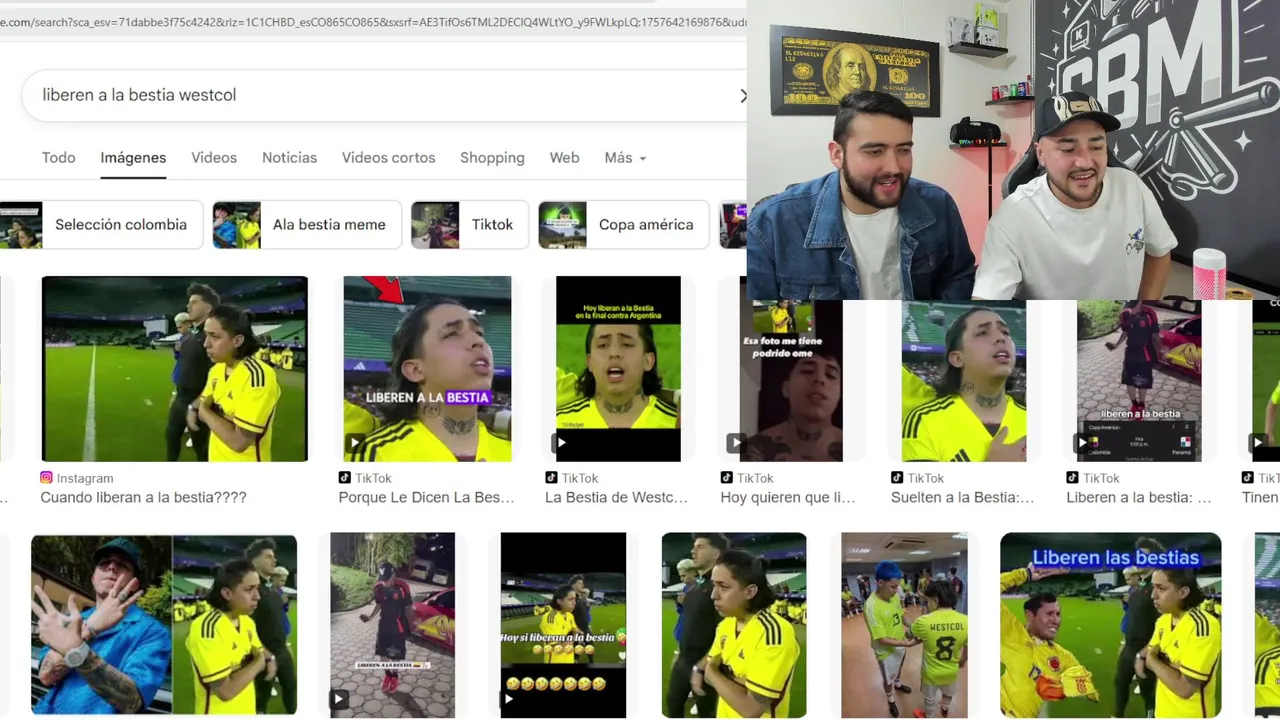Image resolution: width=1280 pixels, height=720 pixels.
Task: Click video play badge on 'LIBEREN A LA BESTIA' thumbnail
Action: [354, 443]
